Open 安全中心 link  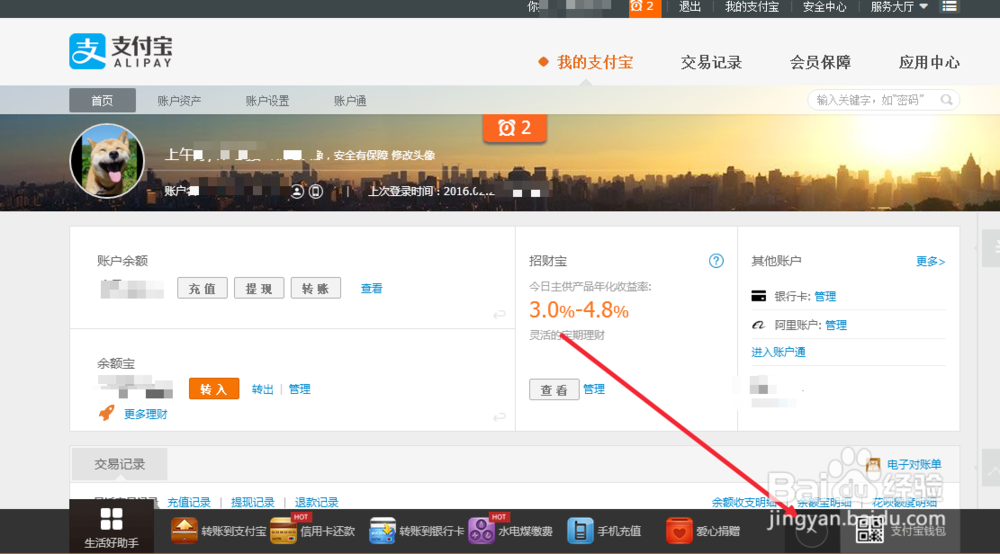tap(824, 7)
